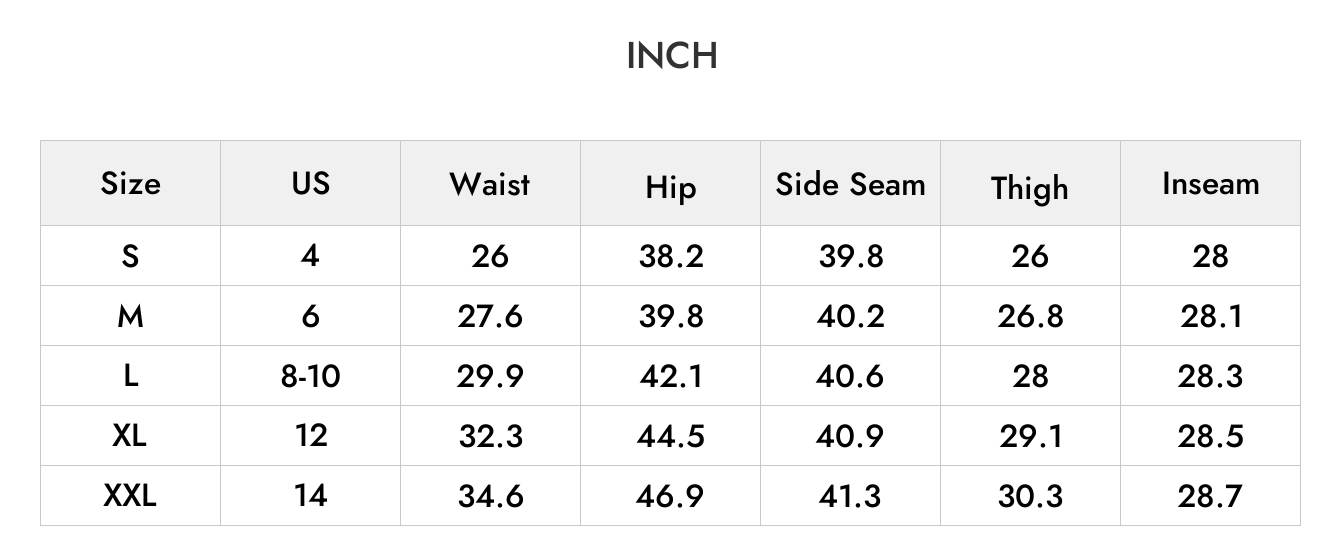Select the 28.7 inseam cell
Screen dimensions: 1340x540
1210,496
